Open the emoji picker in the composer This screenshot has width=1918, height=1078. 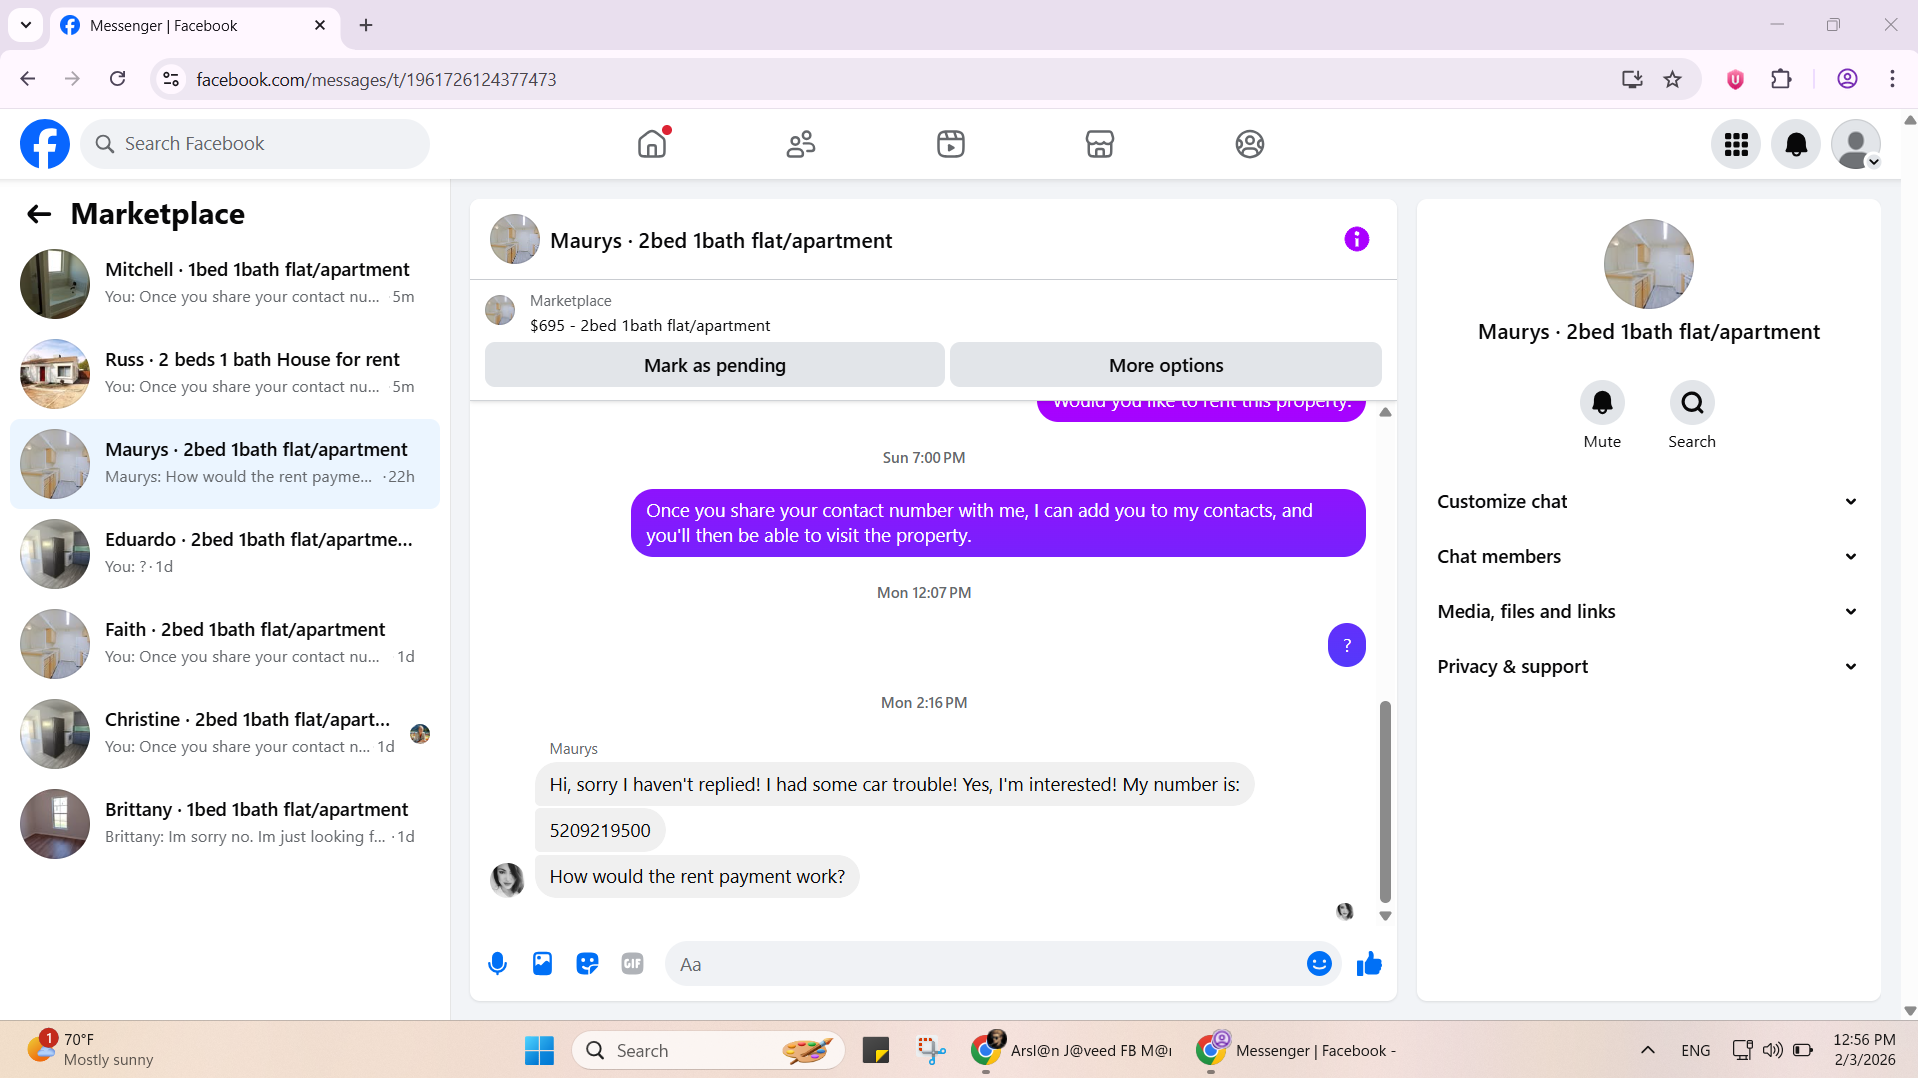click(x=1319, y=964)
